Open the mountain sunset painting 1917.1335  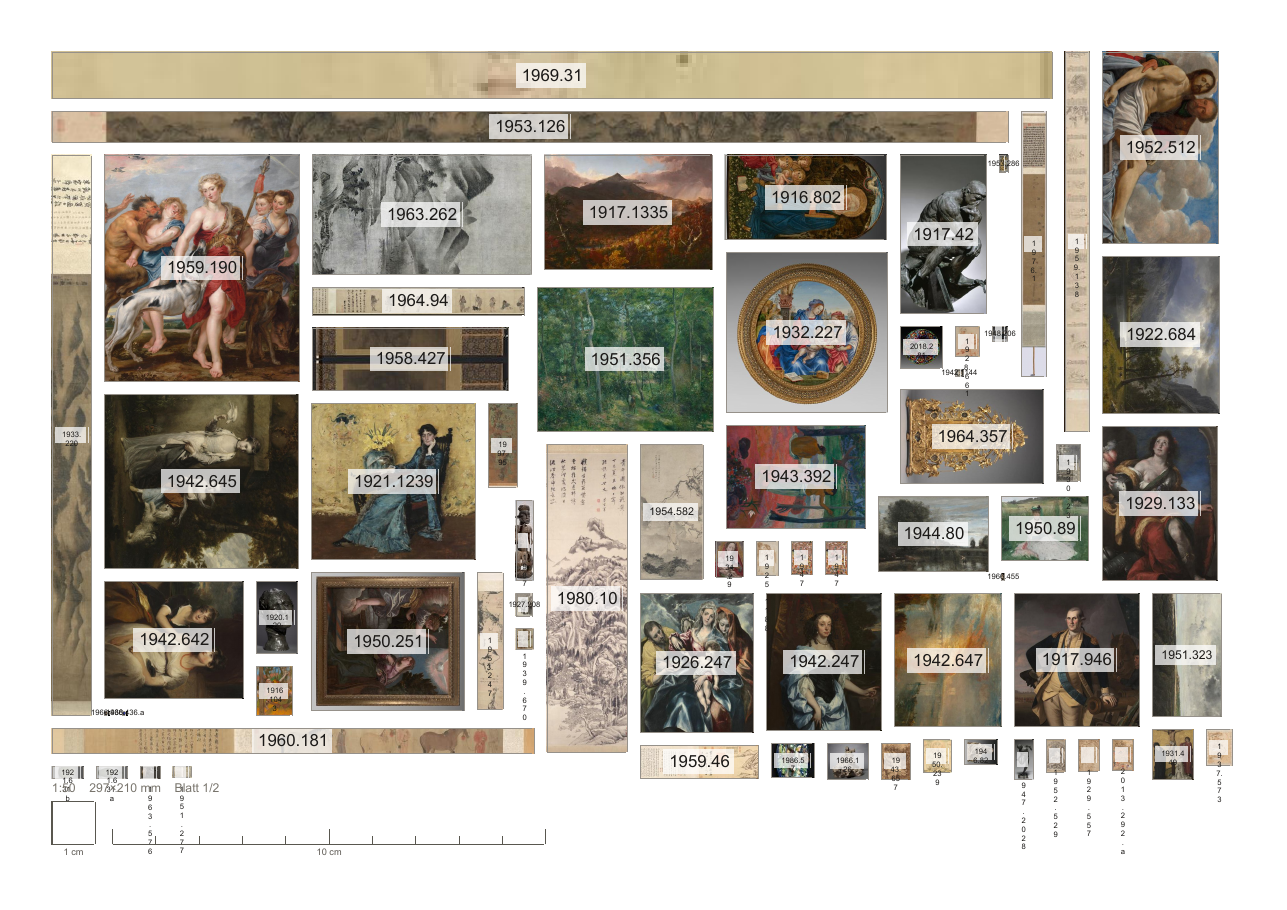point(628,212)
